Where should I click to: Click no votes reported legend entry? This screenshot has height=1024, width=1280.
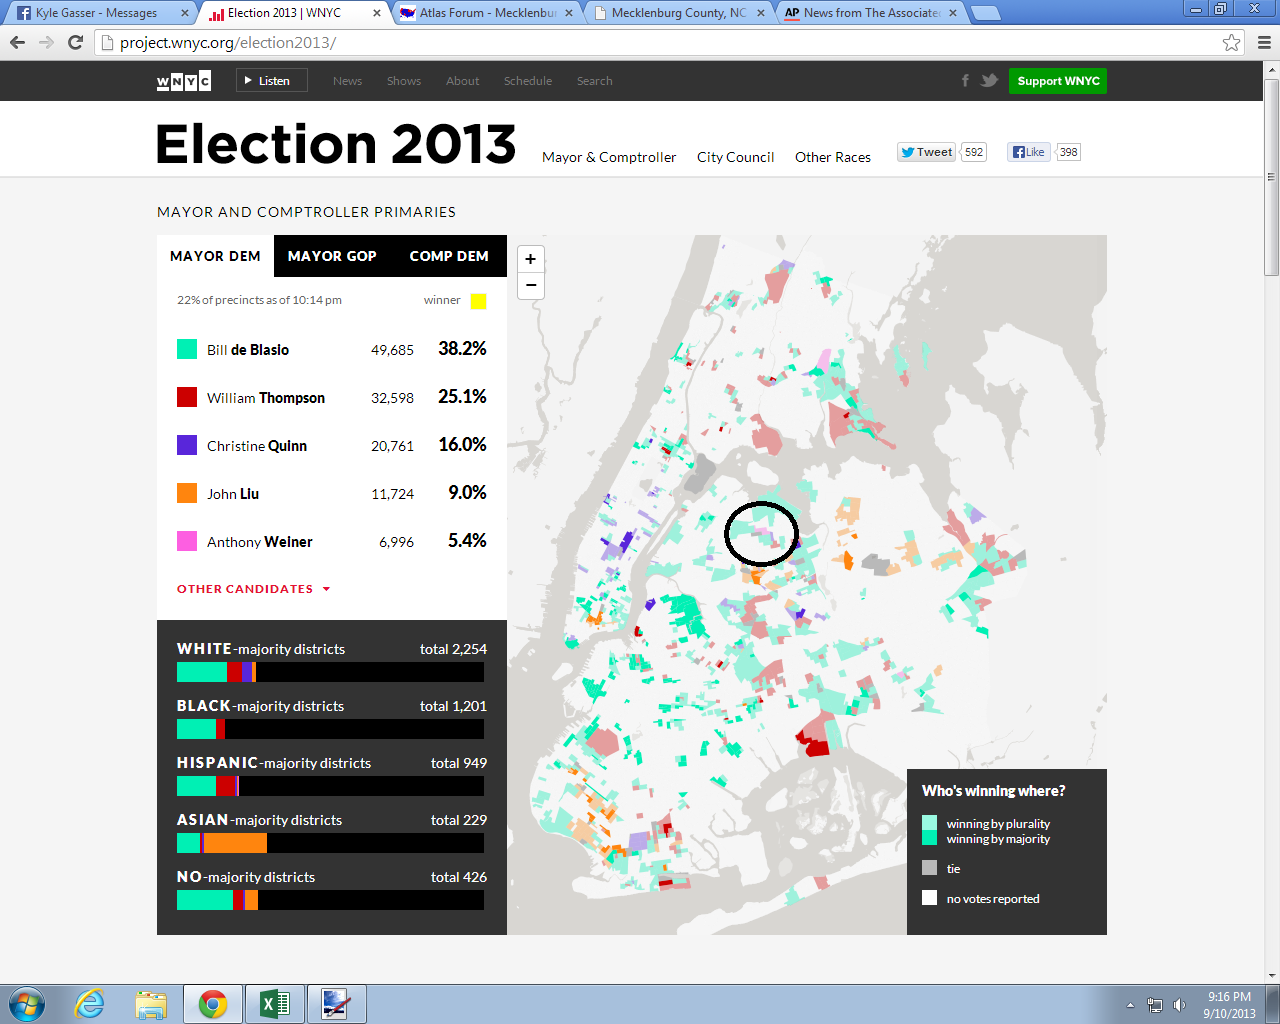[x=981, y=898]
